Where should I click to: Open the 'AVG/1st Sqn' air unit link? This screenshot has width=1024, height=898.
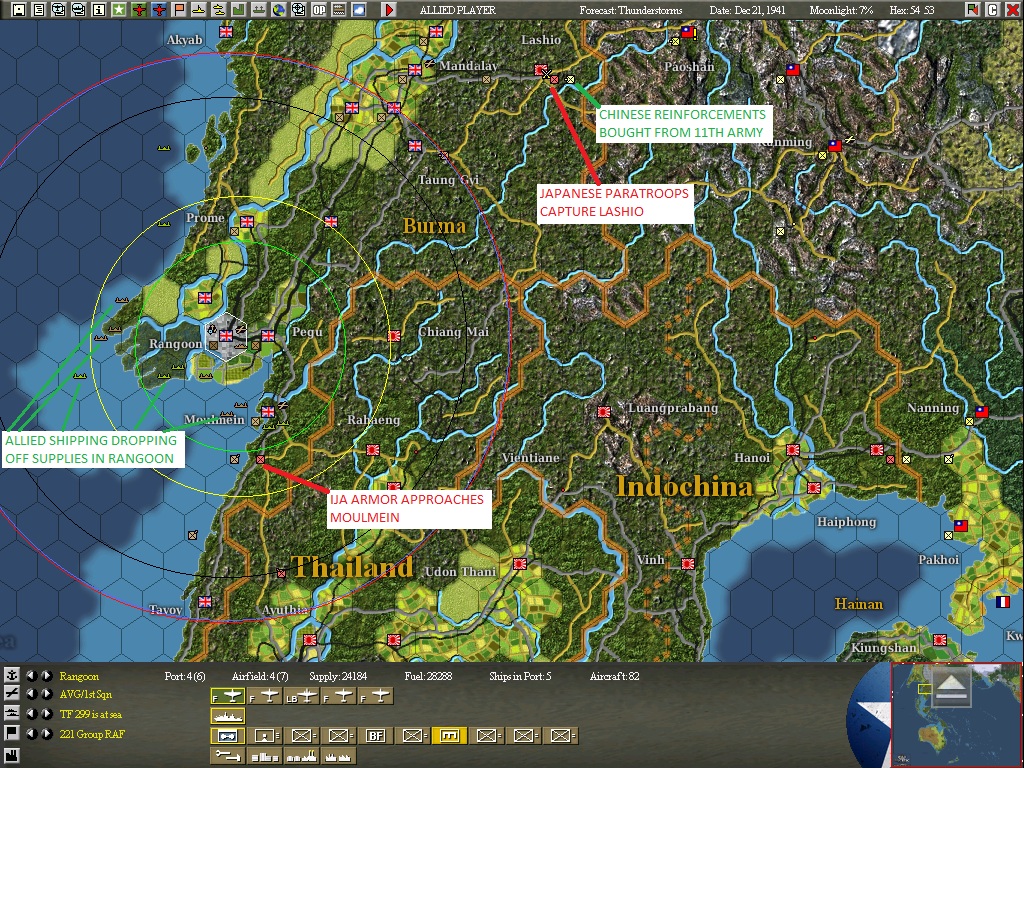pyautogui.click(x=86, y=694)
